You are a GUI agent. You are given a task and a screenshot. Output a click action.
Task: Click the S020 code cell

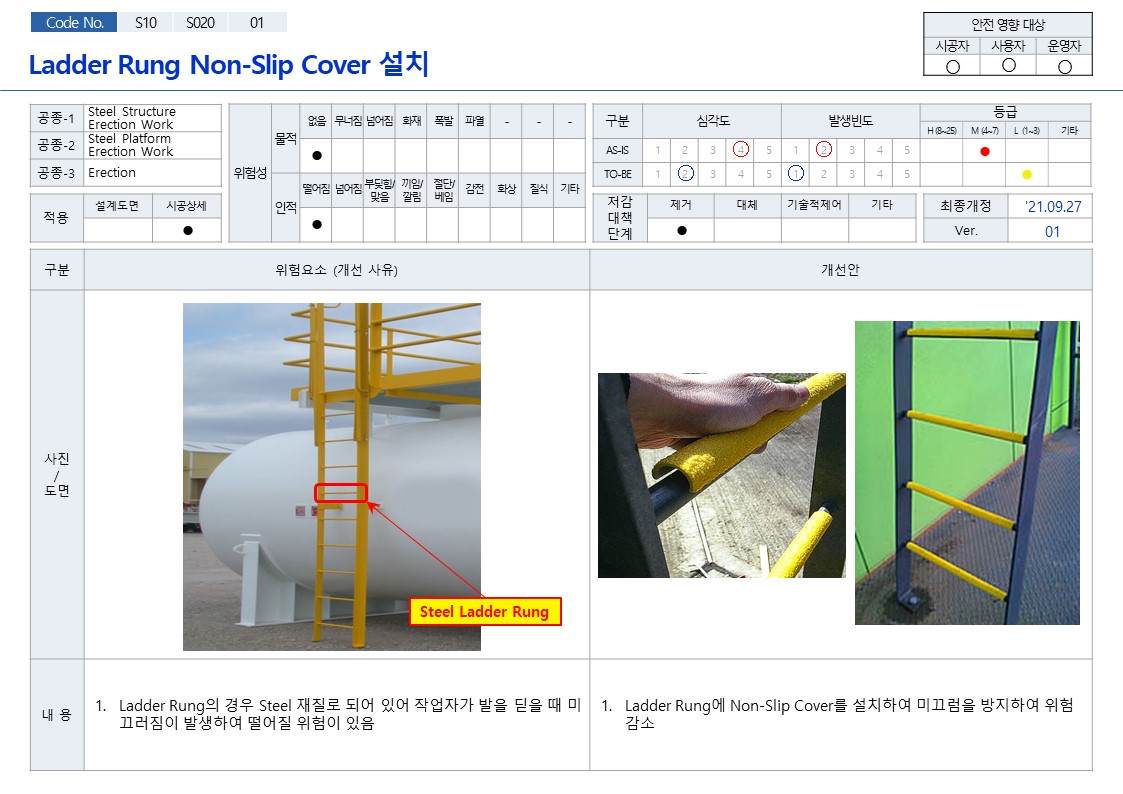201,22
